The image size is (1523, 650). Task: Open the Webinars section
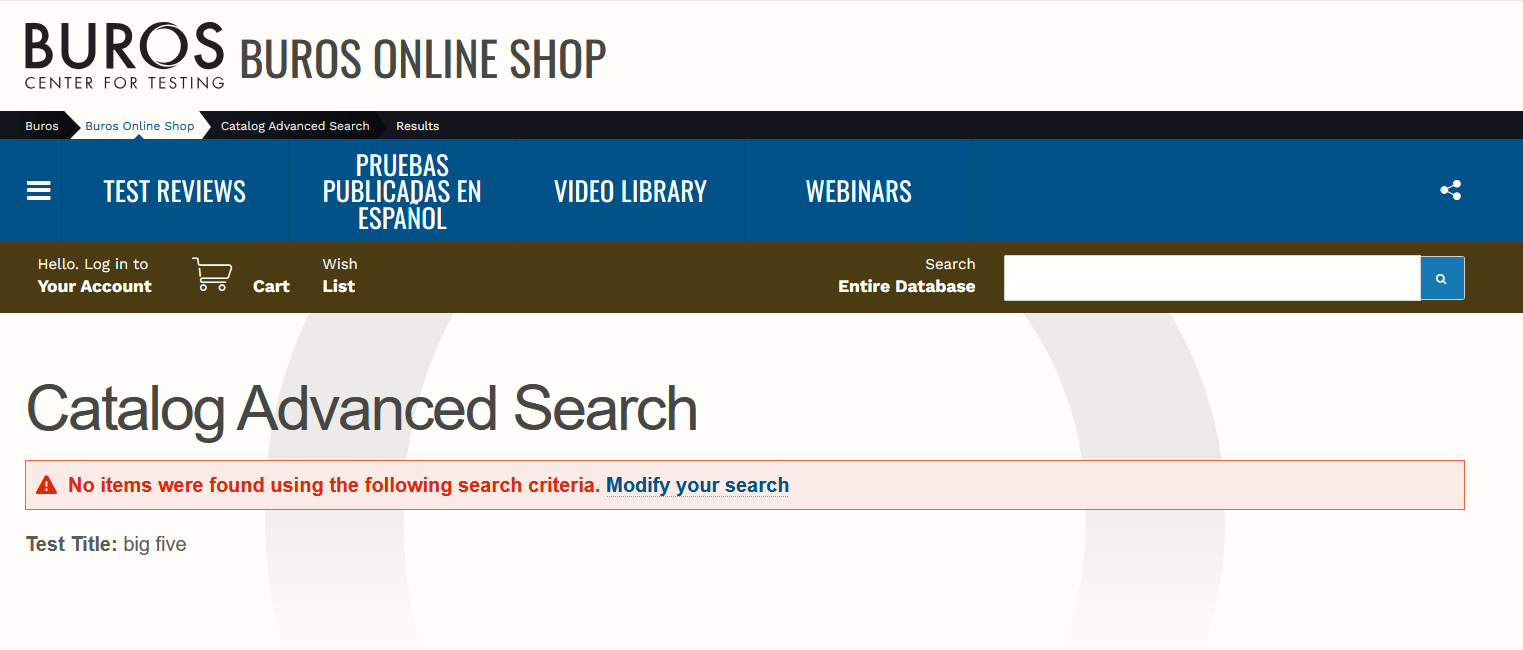(858, 191)
